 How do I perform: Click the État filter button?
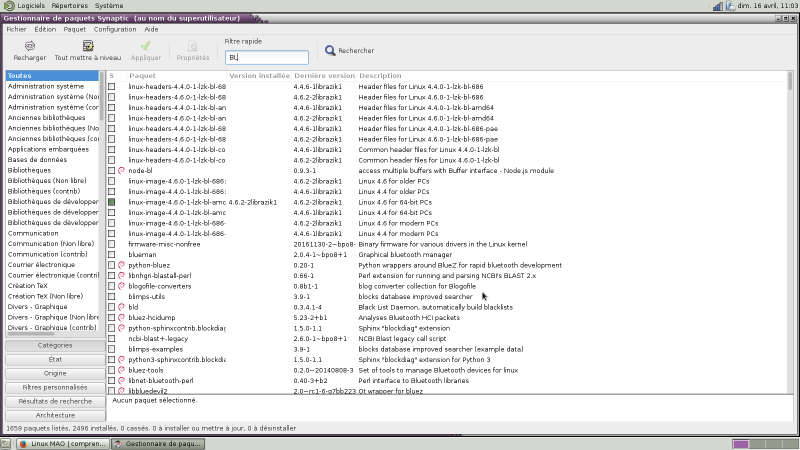coord(55,360)
